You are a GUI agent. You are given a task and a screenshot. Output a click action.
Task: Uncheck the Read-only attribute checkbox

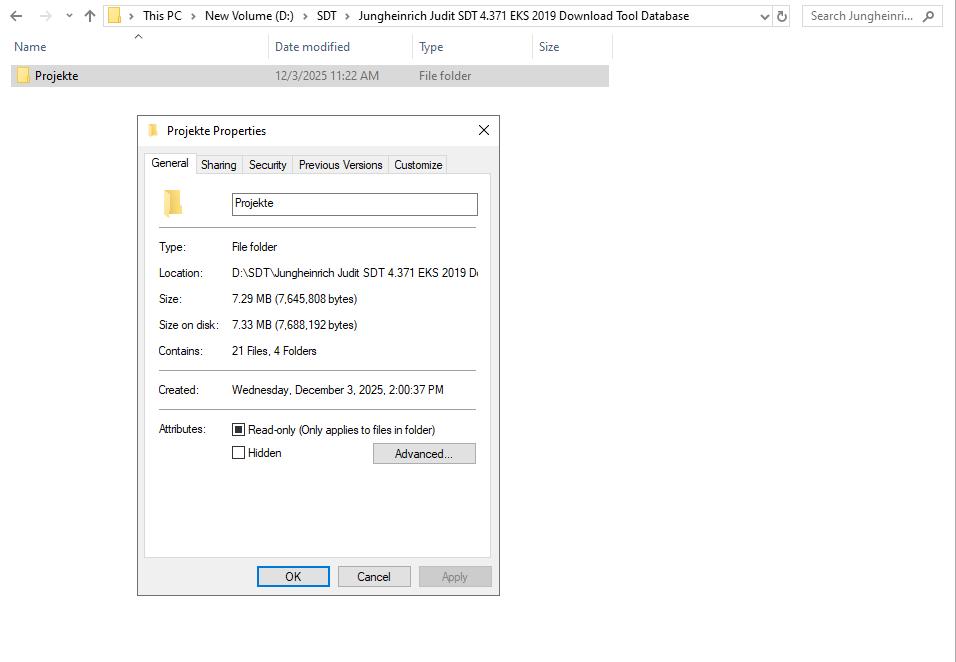coord(238,429)
